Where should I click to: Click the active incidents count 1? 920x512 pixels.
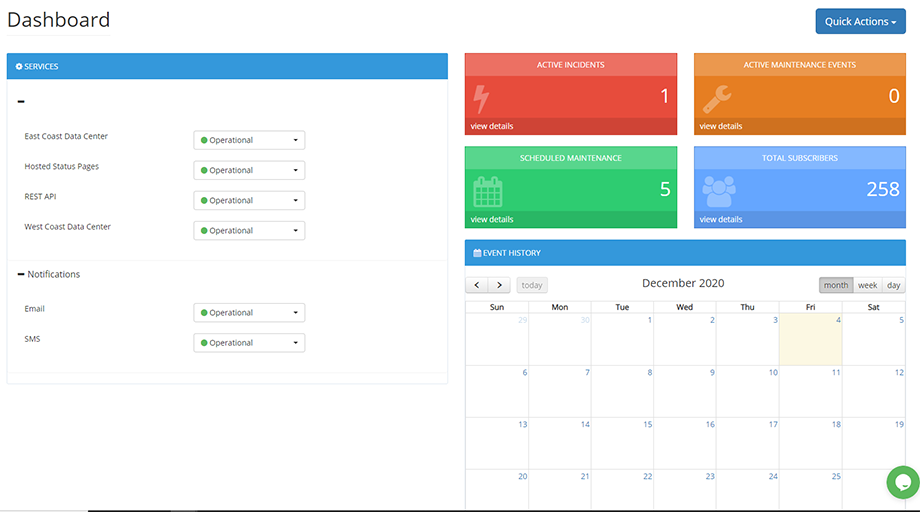665,96
